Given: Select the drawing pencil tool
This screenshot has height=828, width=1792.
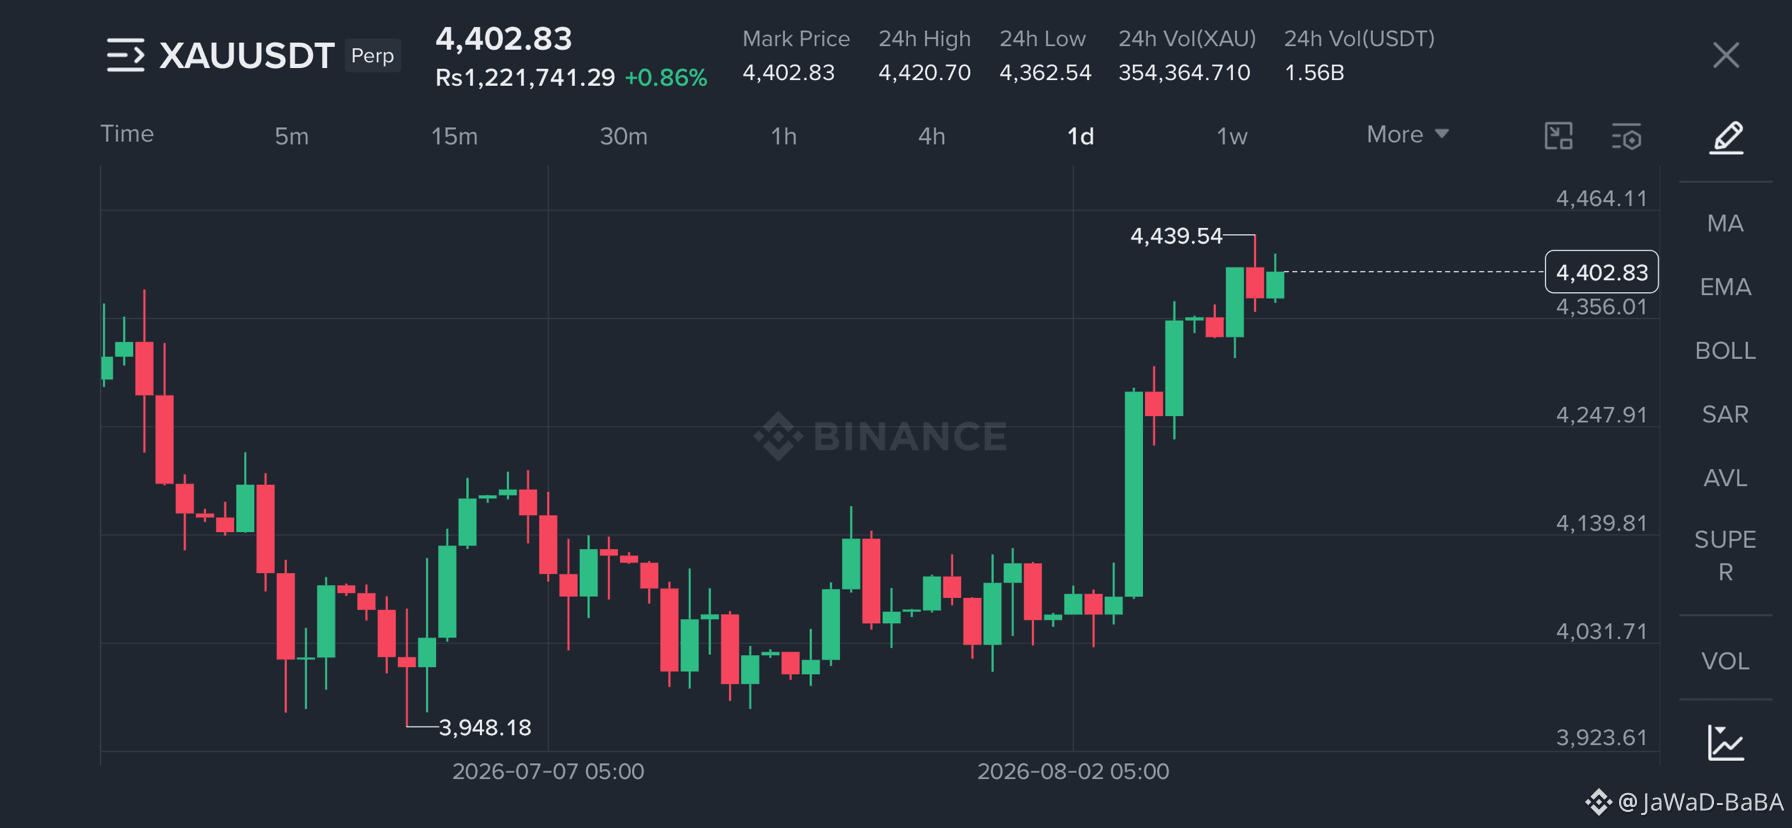Looking at the screenshot, I should (x=1726, y=137).
